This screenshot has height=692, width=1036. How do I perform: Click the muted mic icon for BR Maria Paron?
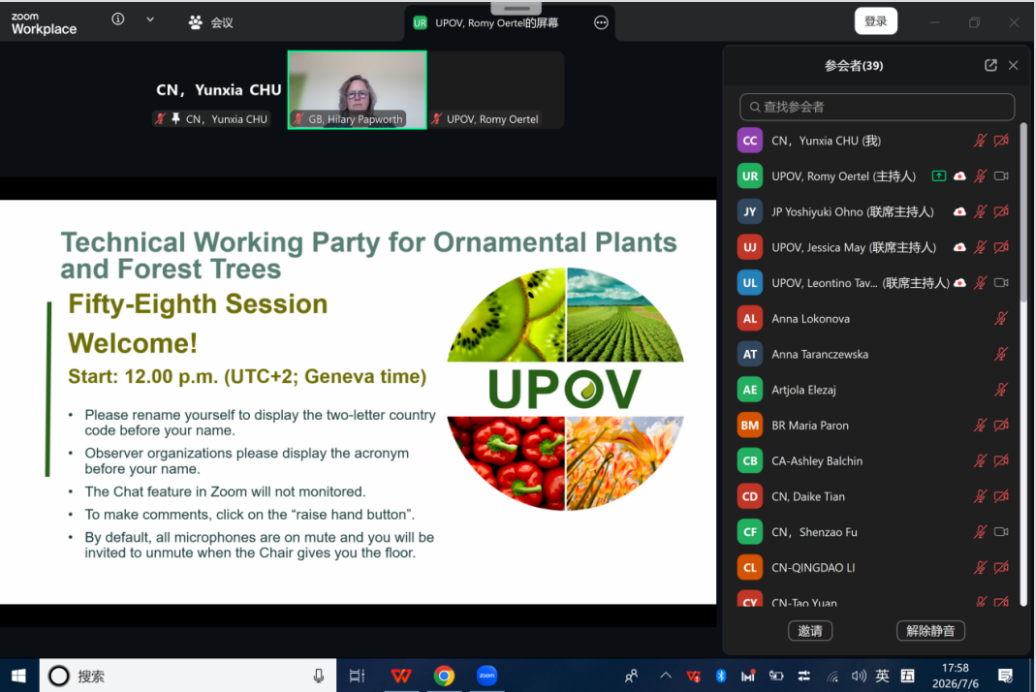(x=980, y=425)
